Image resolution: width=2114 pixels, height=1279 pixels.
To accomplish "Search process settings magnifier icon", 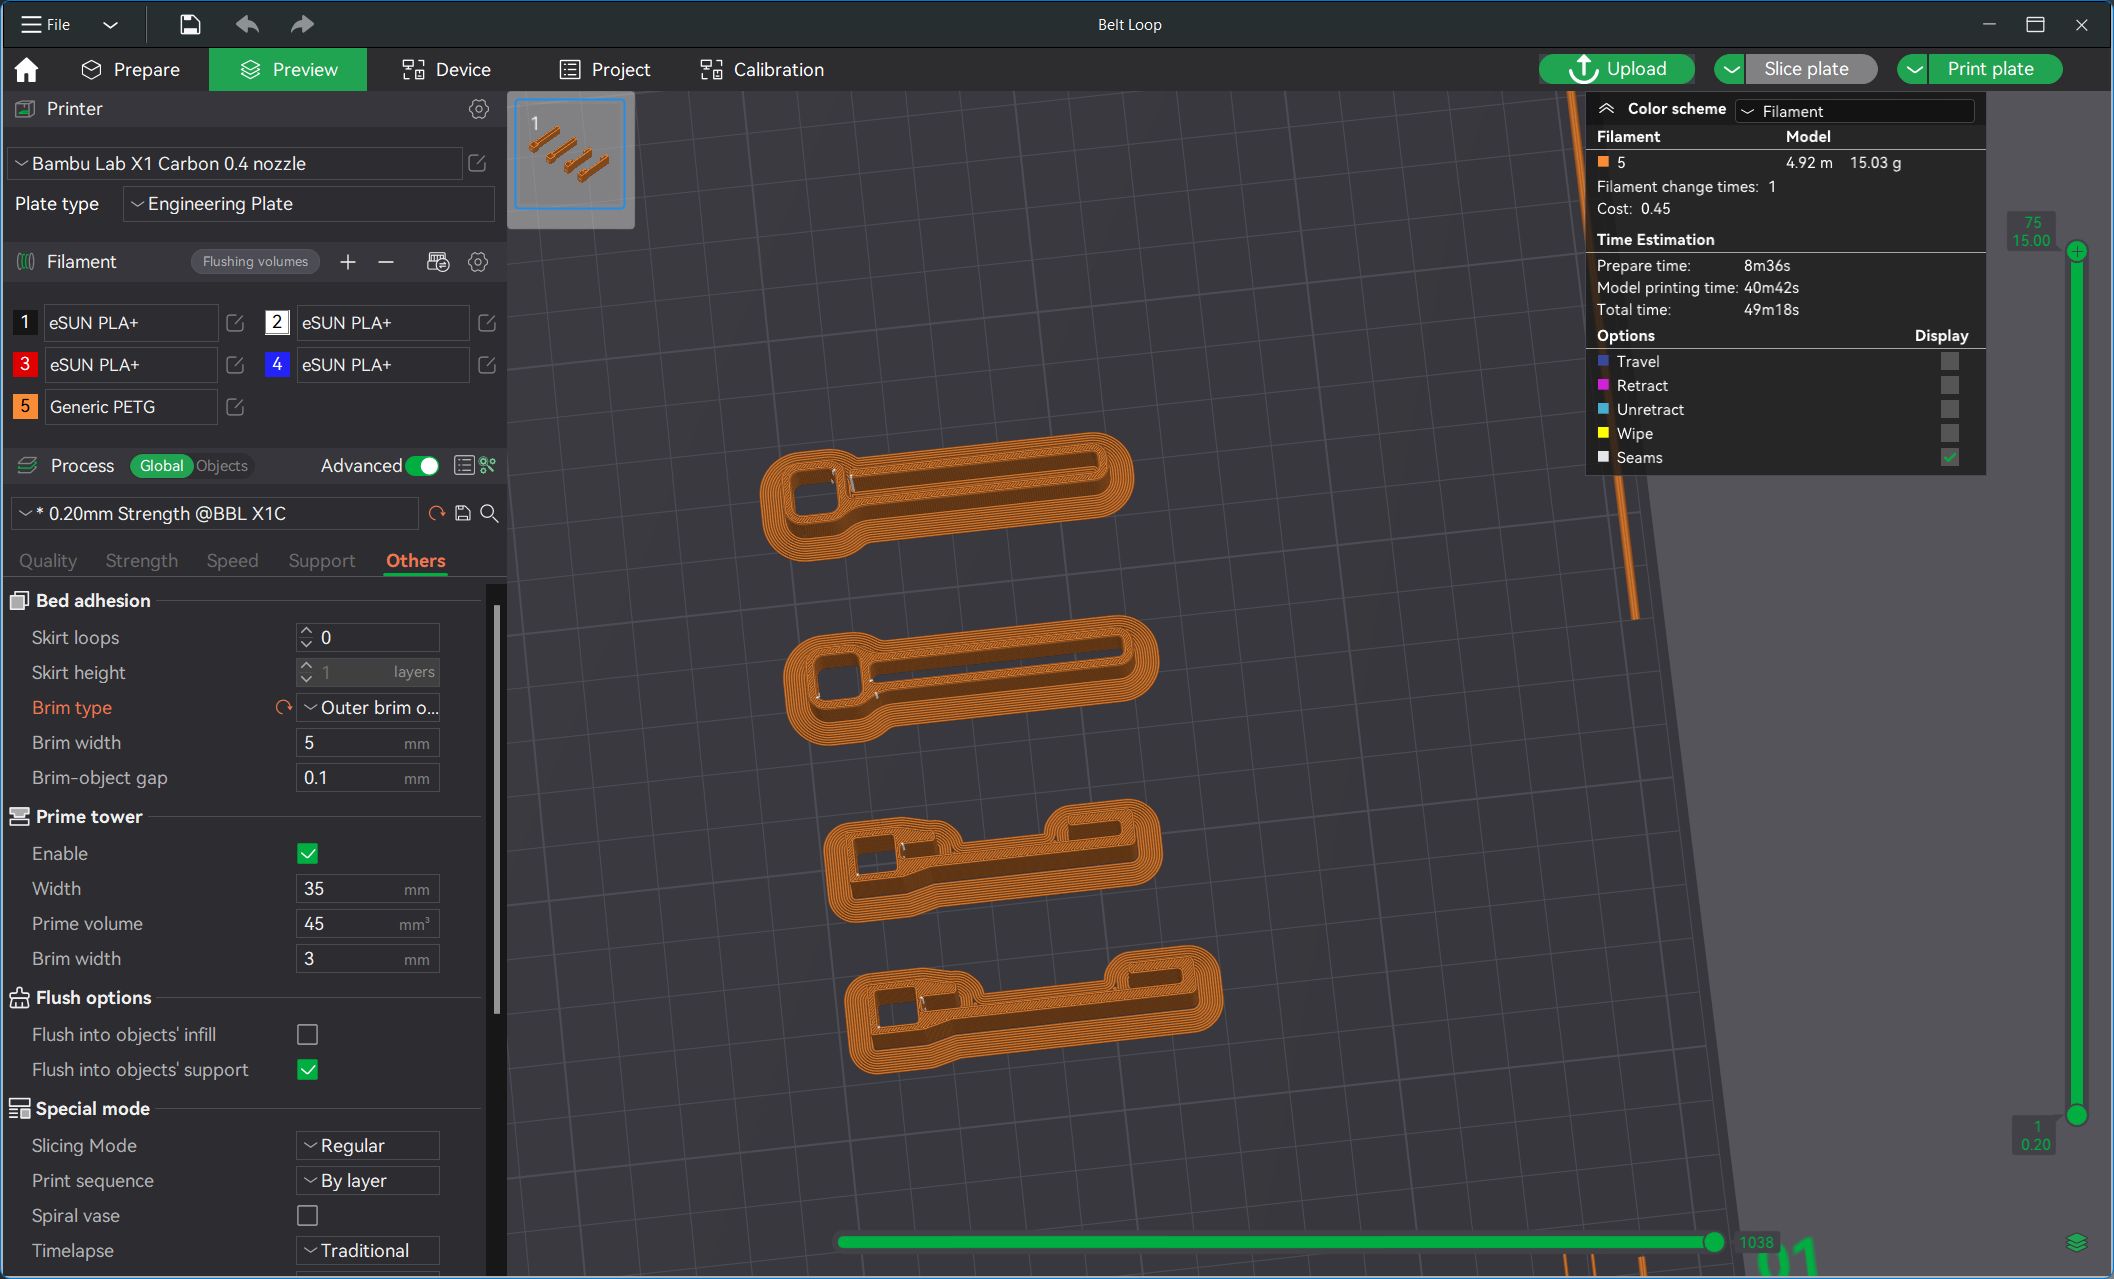I will (490, 514).
